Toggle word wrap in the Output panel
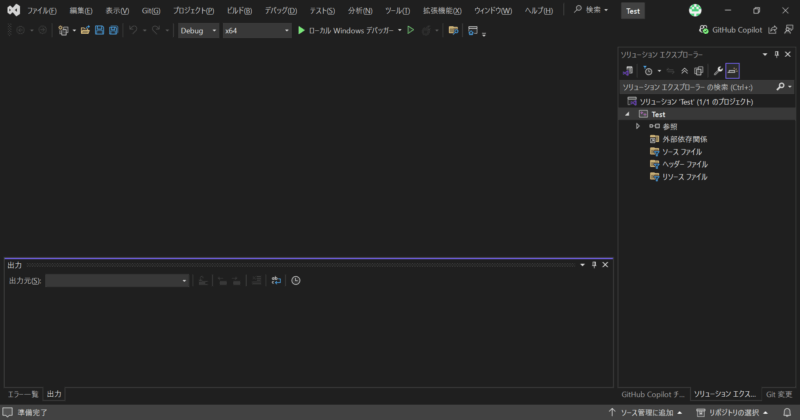This screenshot has height=420, width=800. click(x=276, y=281)
